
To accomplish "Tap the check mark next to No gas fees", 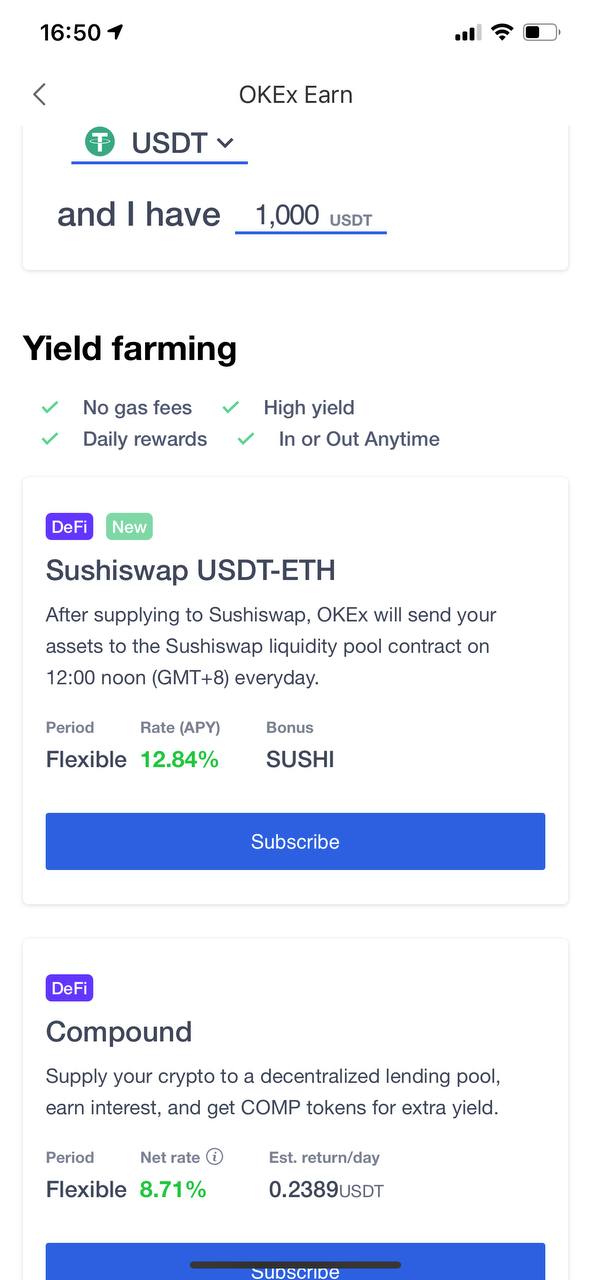I will click(49, 407).
